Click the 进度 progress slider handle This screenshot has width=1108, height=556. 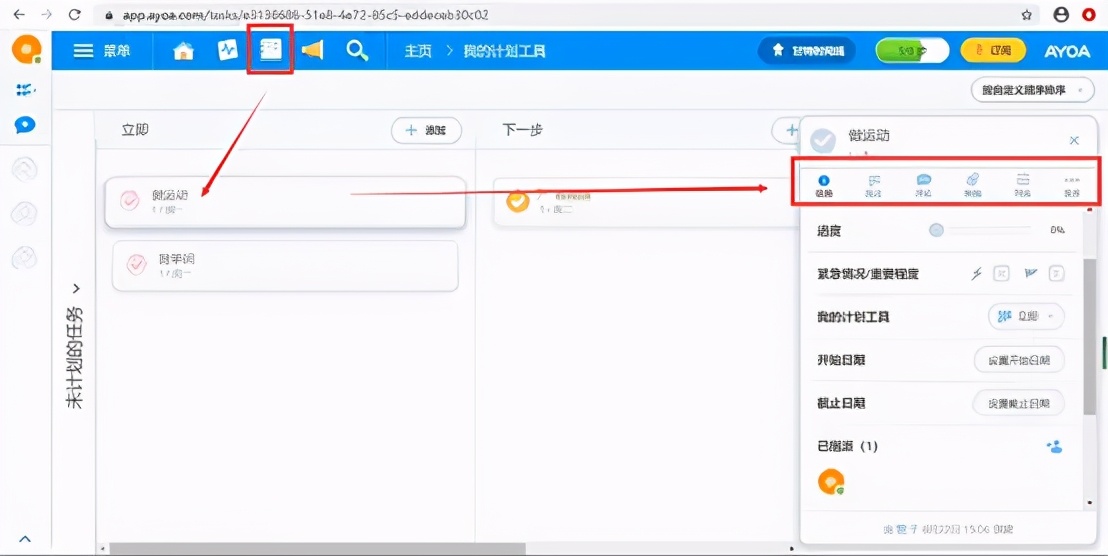(936, 230)
